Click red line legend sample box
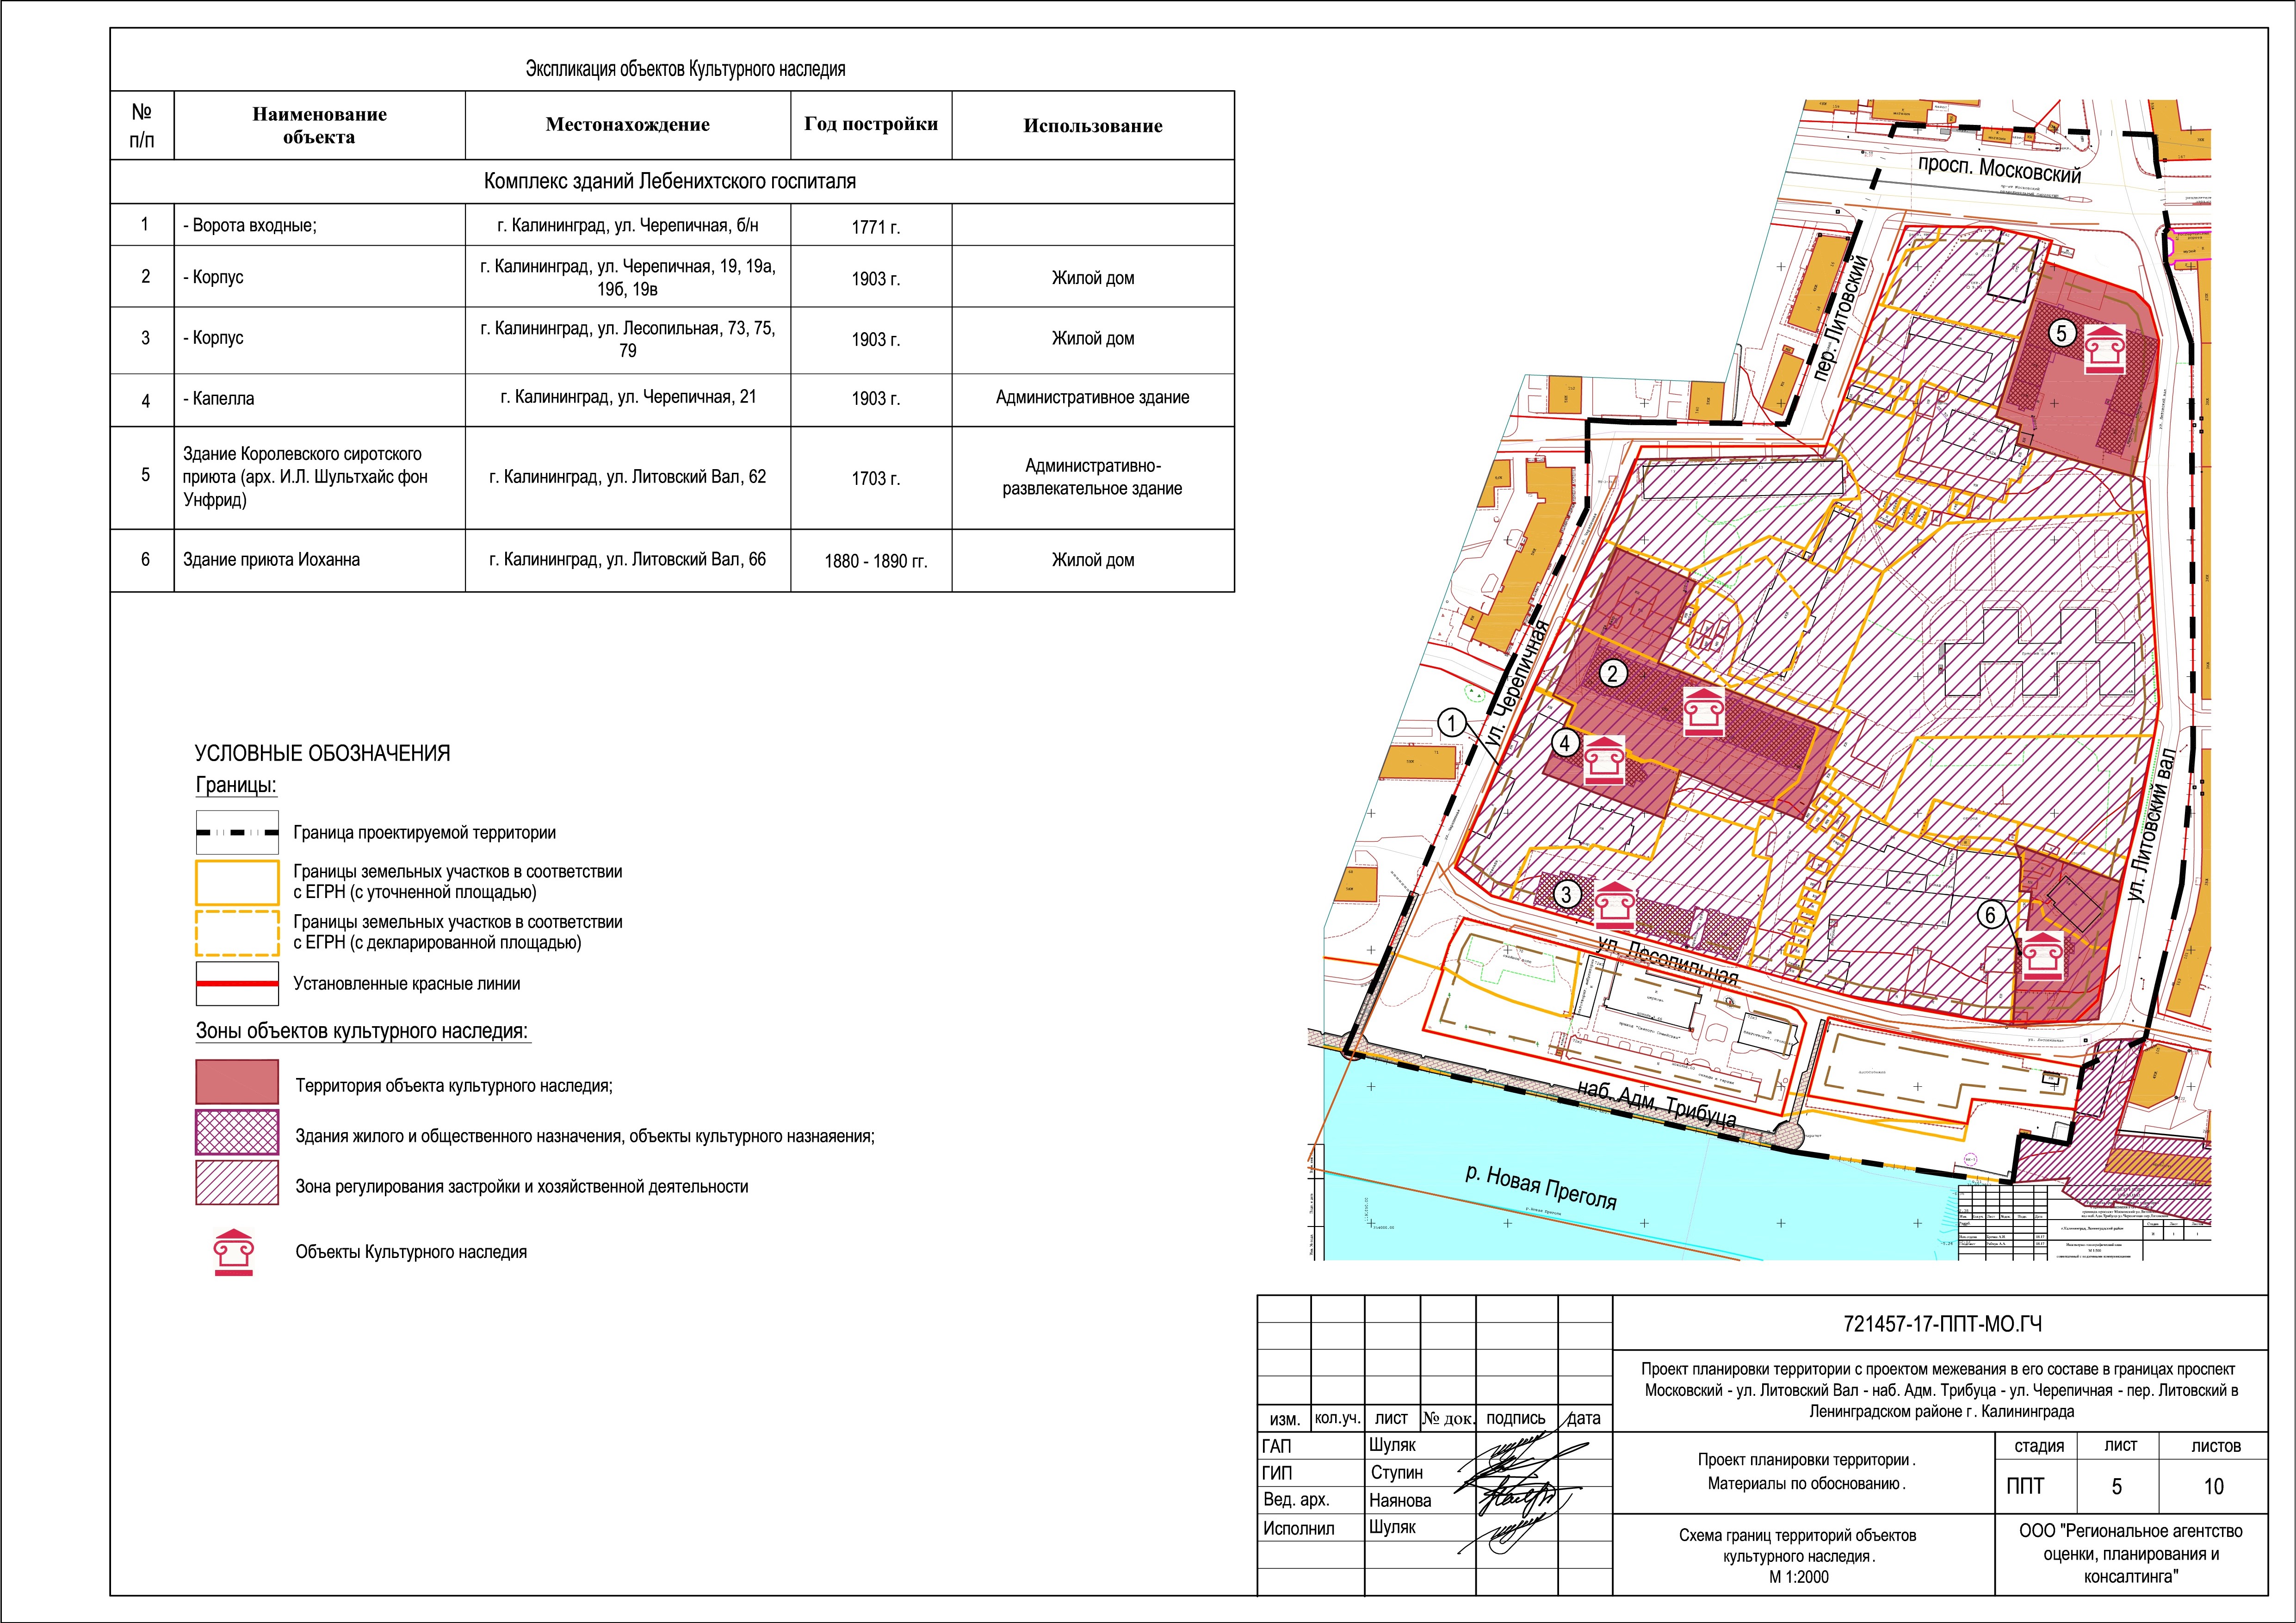 (x=237, y=983)
